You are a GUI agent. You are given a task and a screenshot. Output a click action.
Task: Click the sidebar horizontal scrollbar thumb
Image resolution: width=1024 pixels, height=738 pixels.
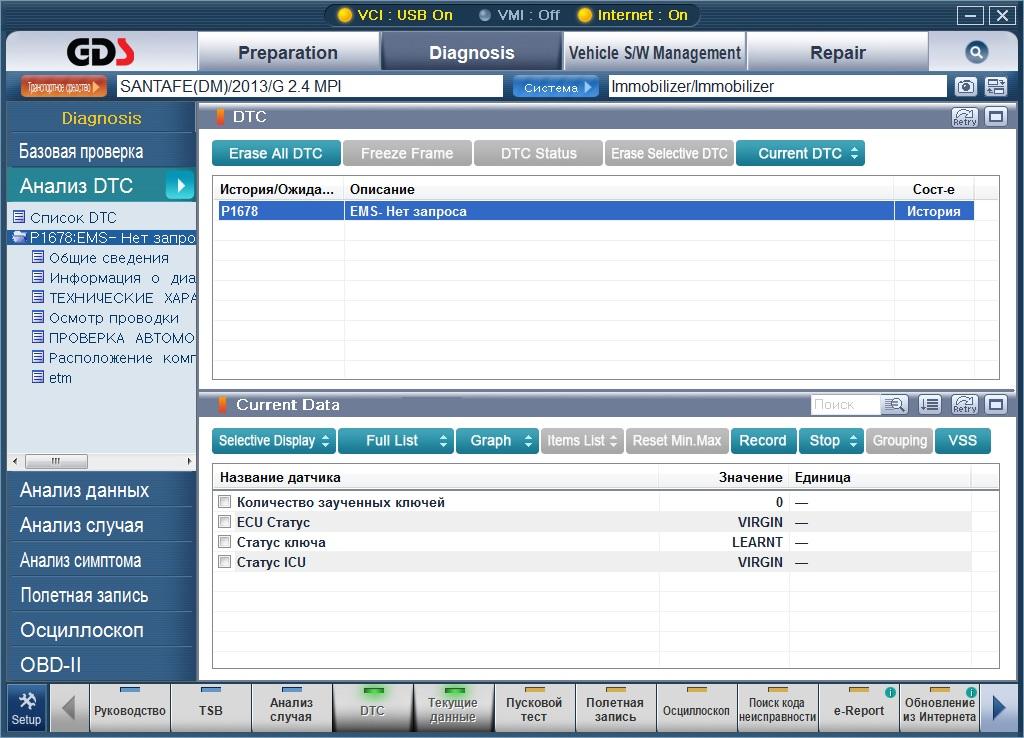pos(56,461)
